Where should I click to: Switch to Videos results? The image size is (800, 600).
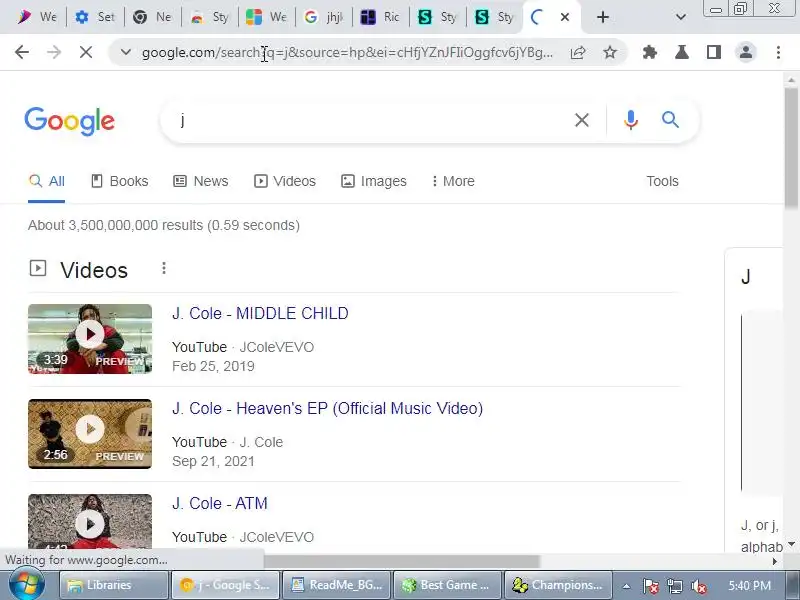(285, 181)
